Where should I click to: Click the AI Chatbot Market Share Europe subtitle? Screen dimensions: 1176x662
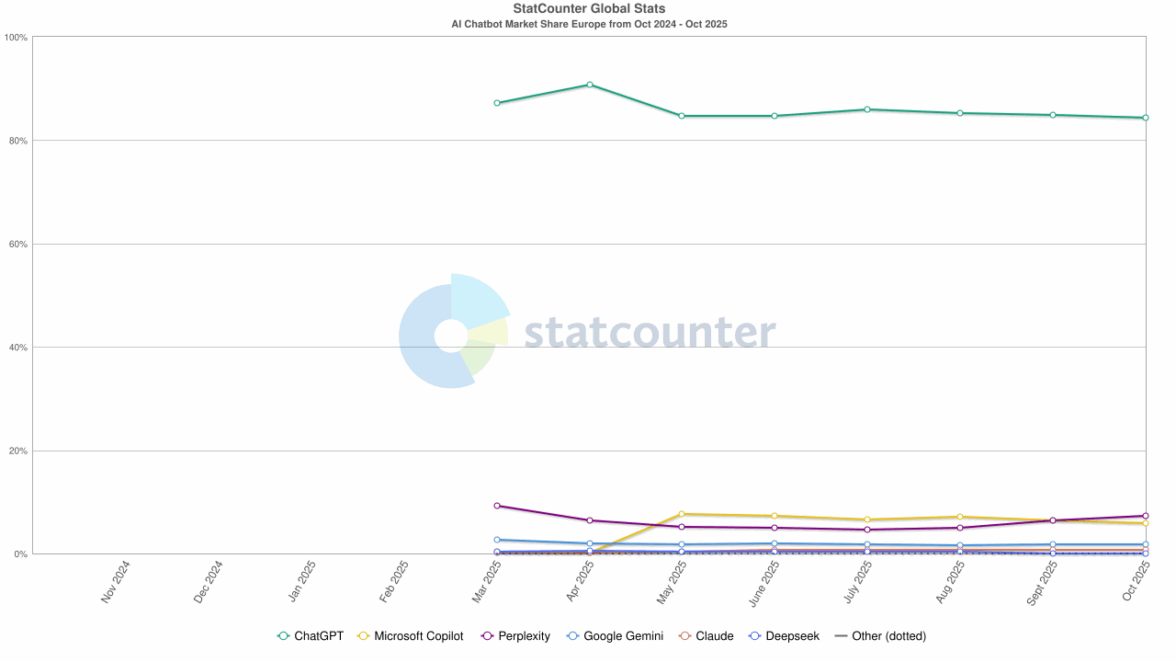pos(589,23)
